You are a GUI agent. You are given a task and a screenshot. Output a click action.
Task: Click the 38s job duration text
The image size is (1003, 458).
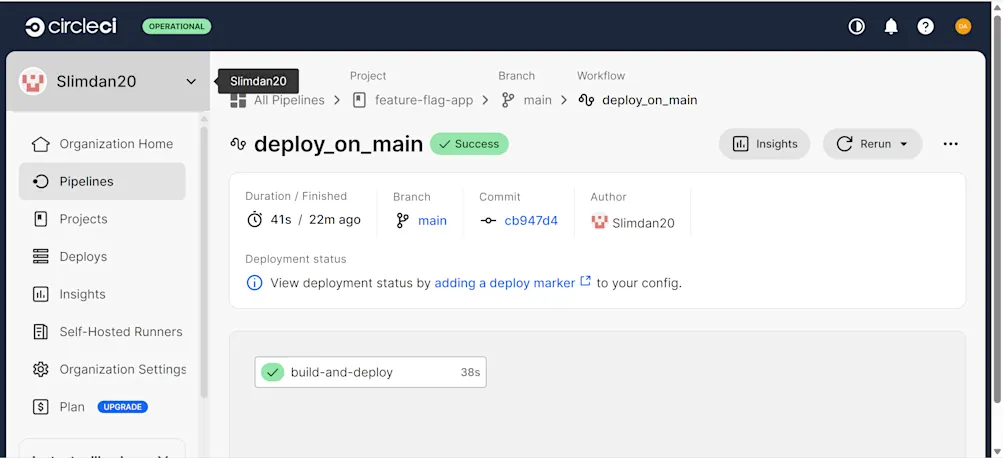click(470, 372)
